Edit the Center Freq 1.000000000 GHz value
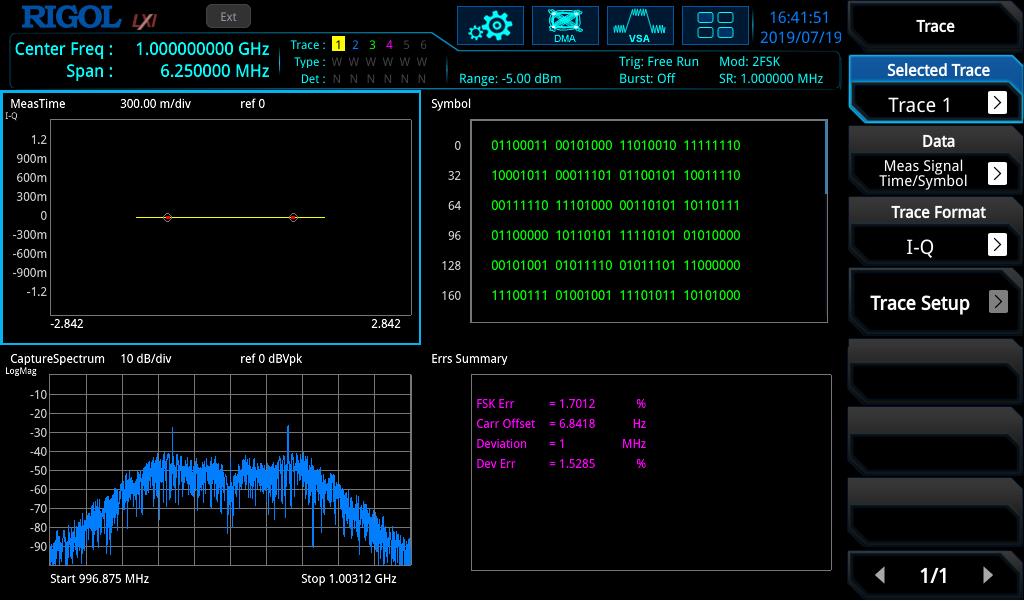The image size is (1024, 601). tap(202, 49)
